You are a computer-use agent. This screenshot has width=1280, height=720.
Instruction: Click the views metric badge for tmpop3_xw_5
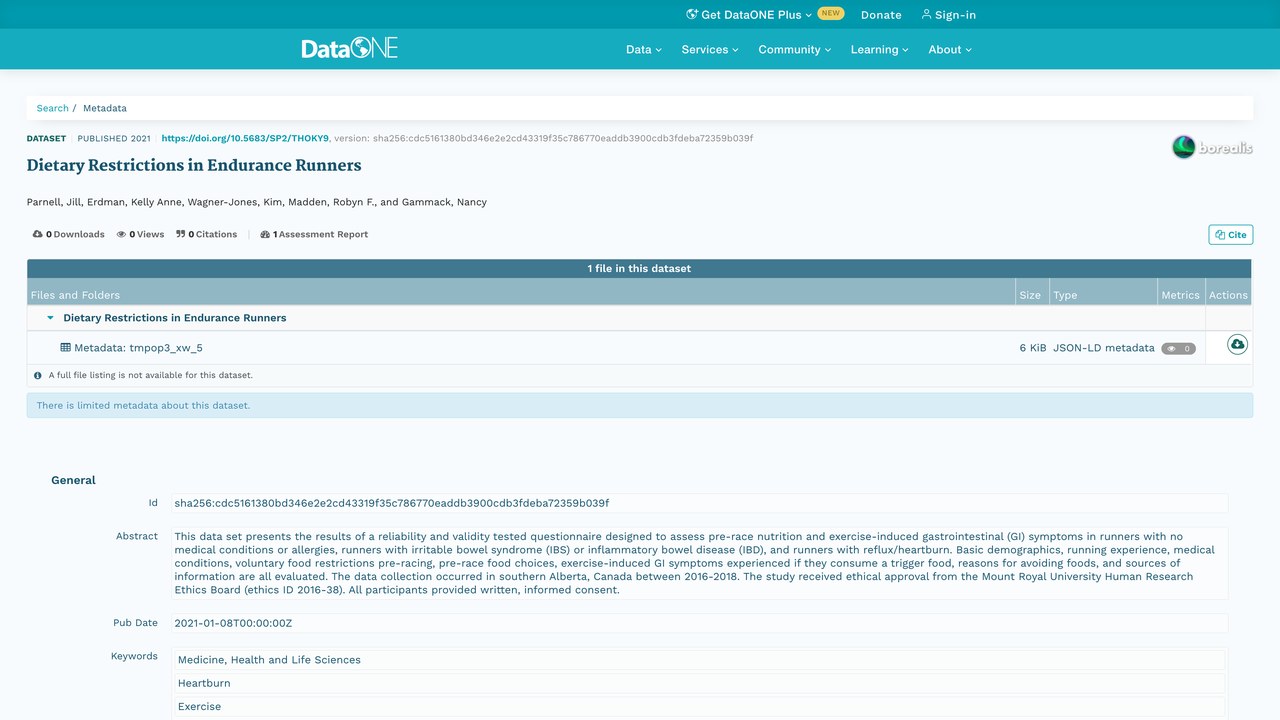tap(1178, 349)
